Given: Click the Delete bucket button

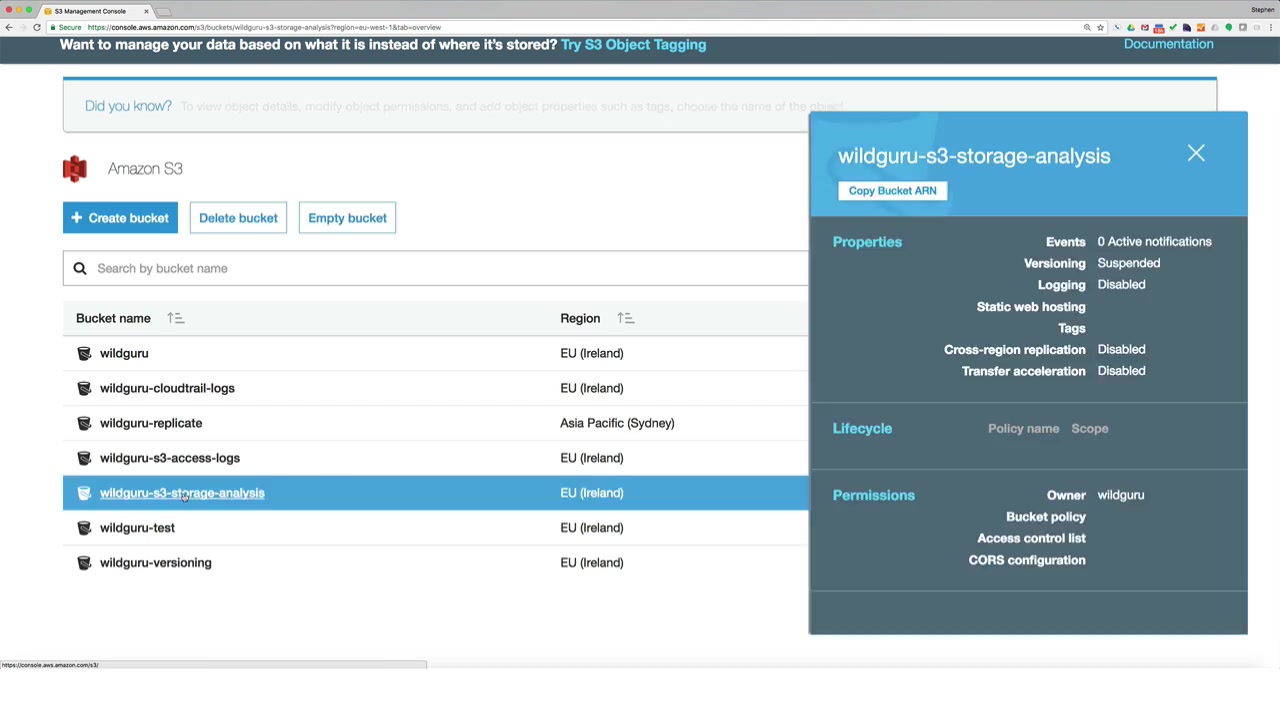Looking at the screenshot, I should 238,218.
